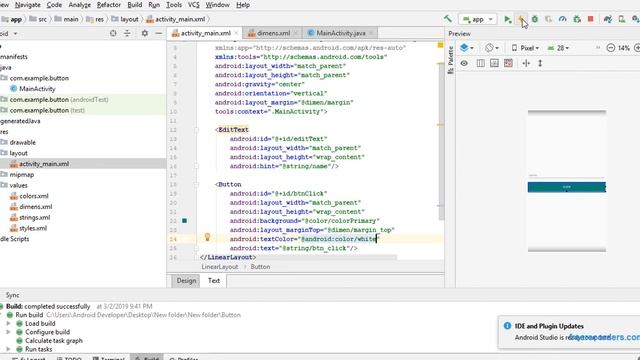The height and width of the screenshot is (360, 640).
Task: Click the layout breadcrumb in navigation bar
Action: click(x=125, y=19)
